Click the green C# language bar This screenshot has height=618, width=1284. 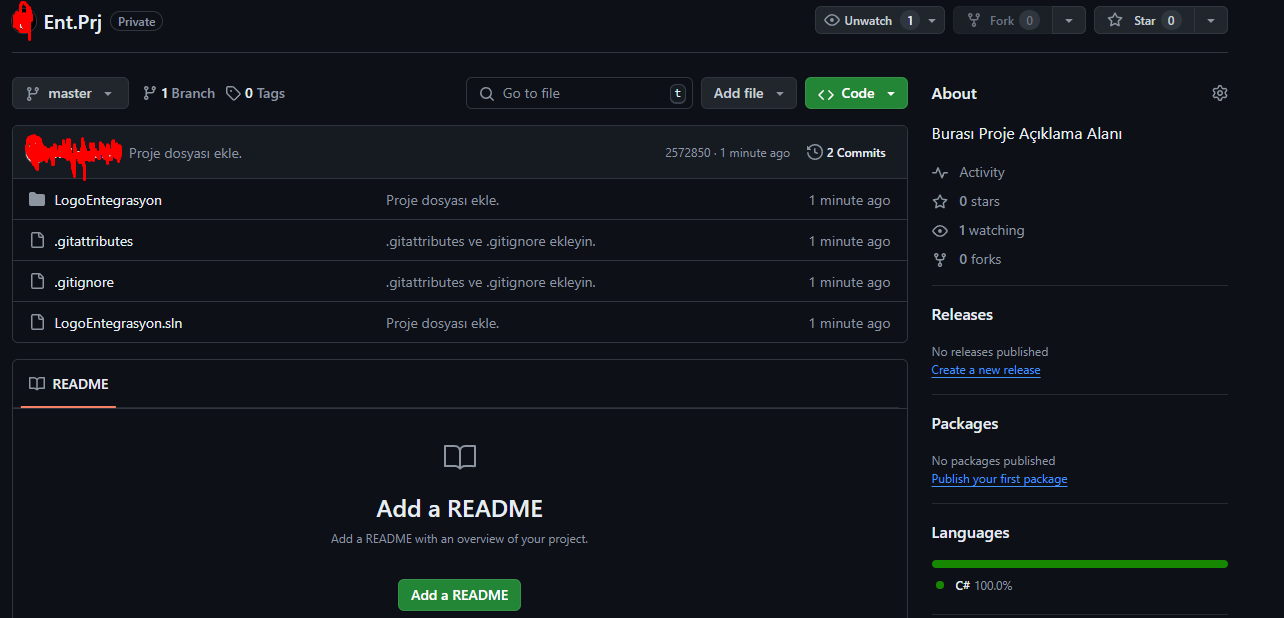point(1079,564)
